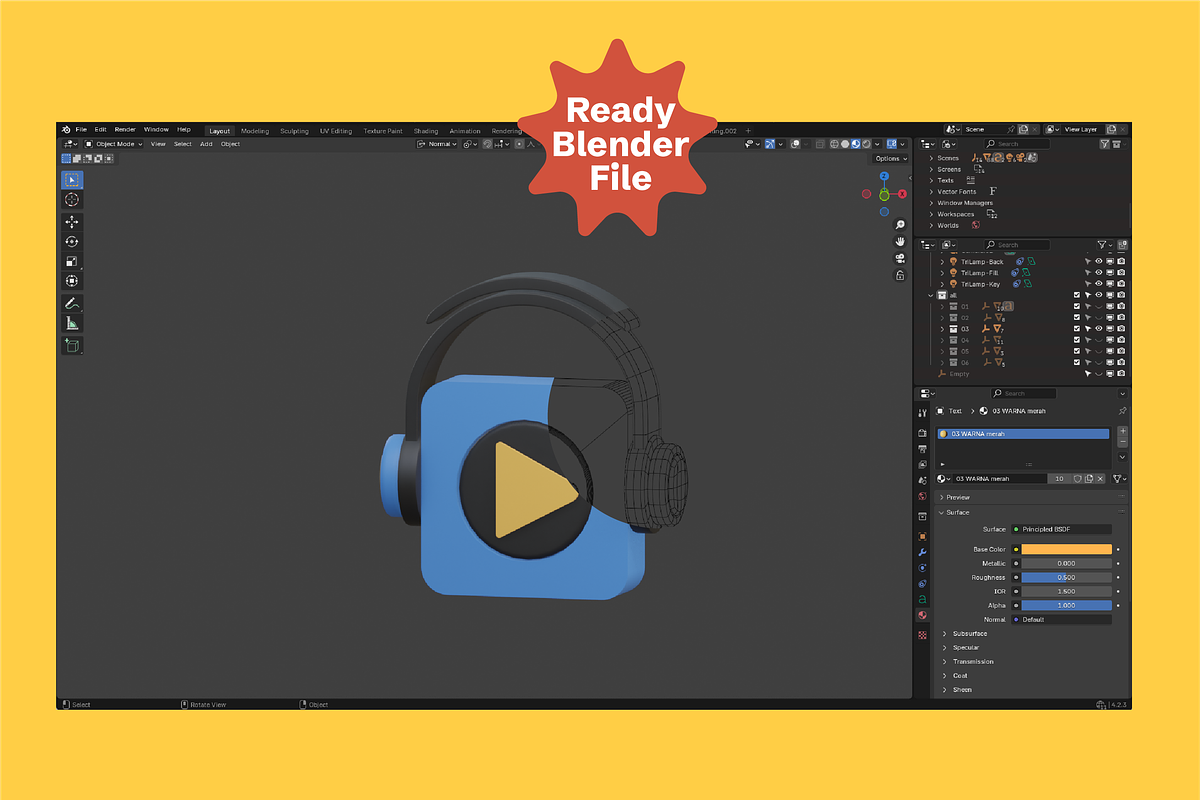Expand the Transmission section

pos(945,661)
